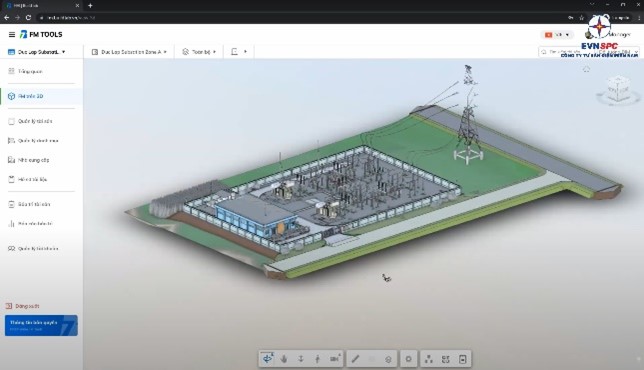
Task: Open the Model Browser tree icon
Action: coord(429,359)
